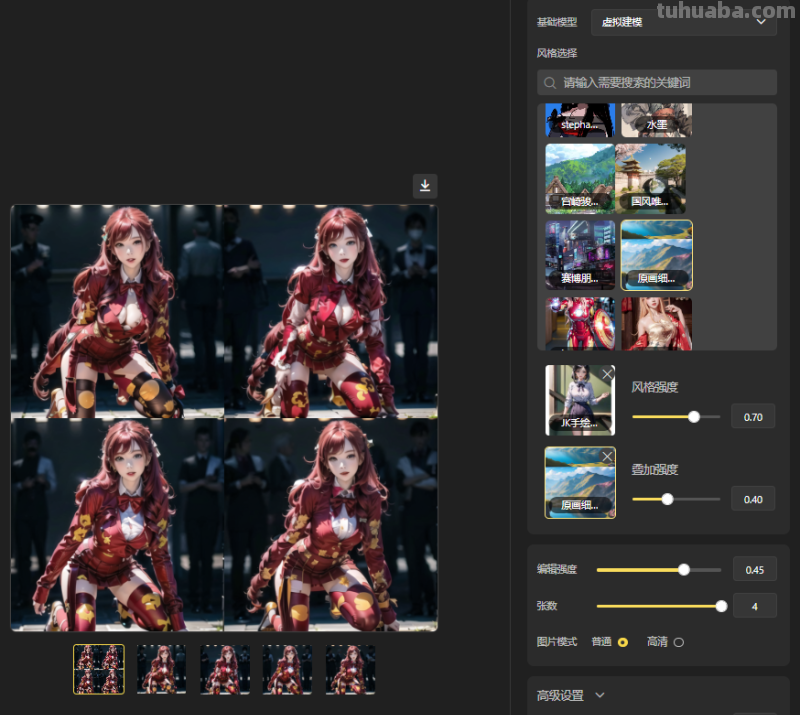Adjust the 编辑强度 slider
This screenshot has height=715, width=800.
684,570
